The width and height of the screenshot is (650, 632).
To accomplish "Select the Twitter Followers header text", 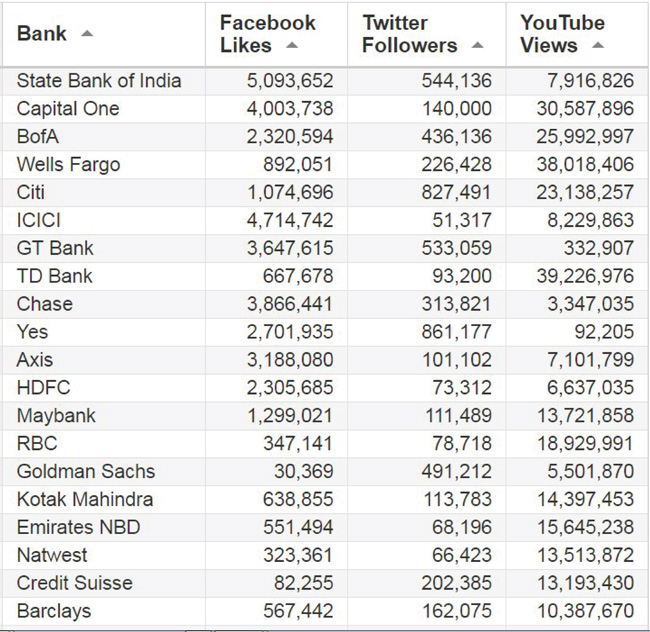I will [x=410, y=34].
